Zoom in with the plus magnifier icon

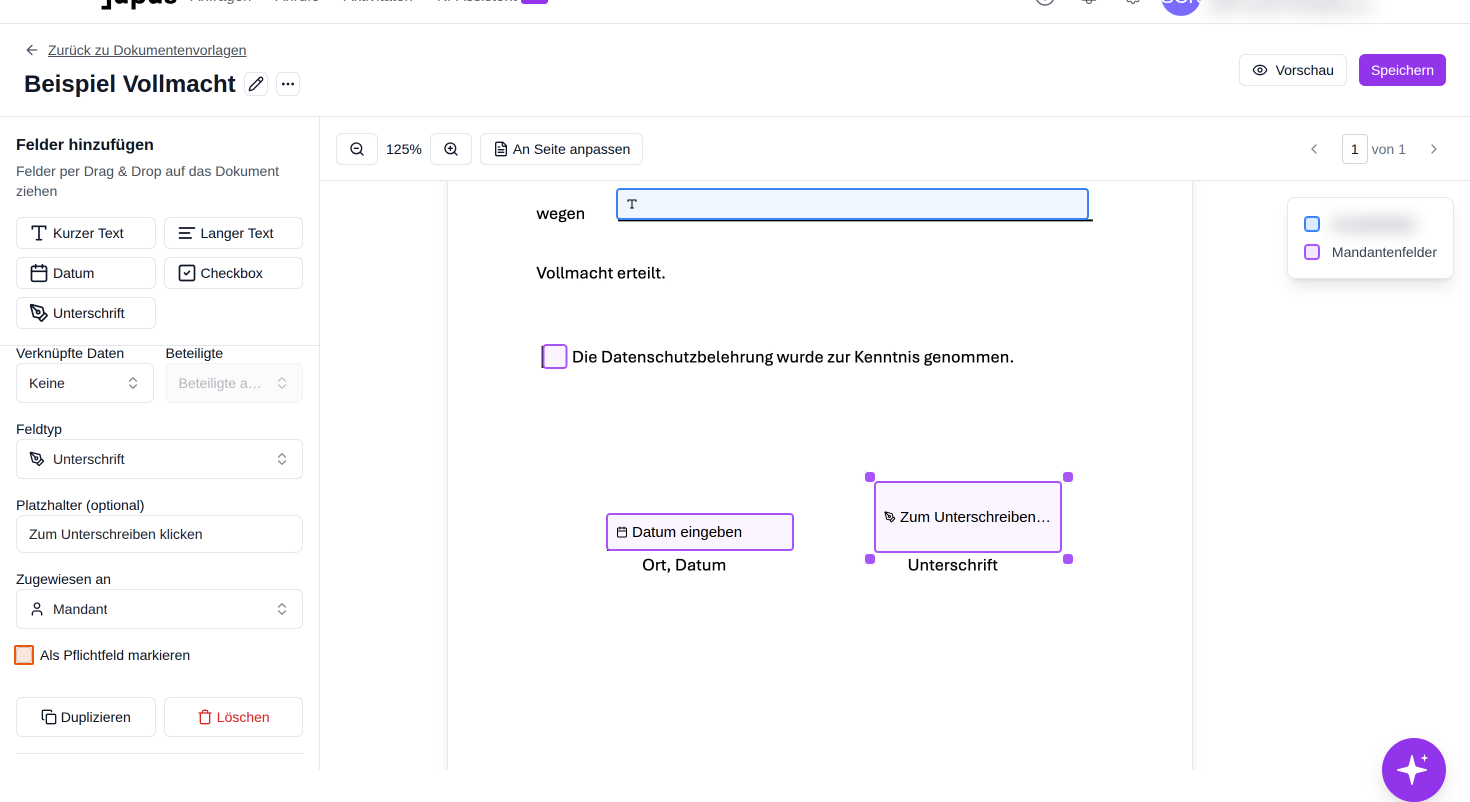click(451, 149)
